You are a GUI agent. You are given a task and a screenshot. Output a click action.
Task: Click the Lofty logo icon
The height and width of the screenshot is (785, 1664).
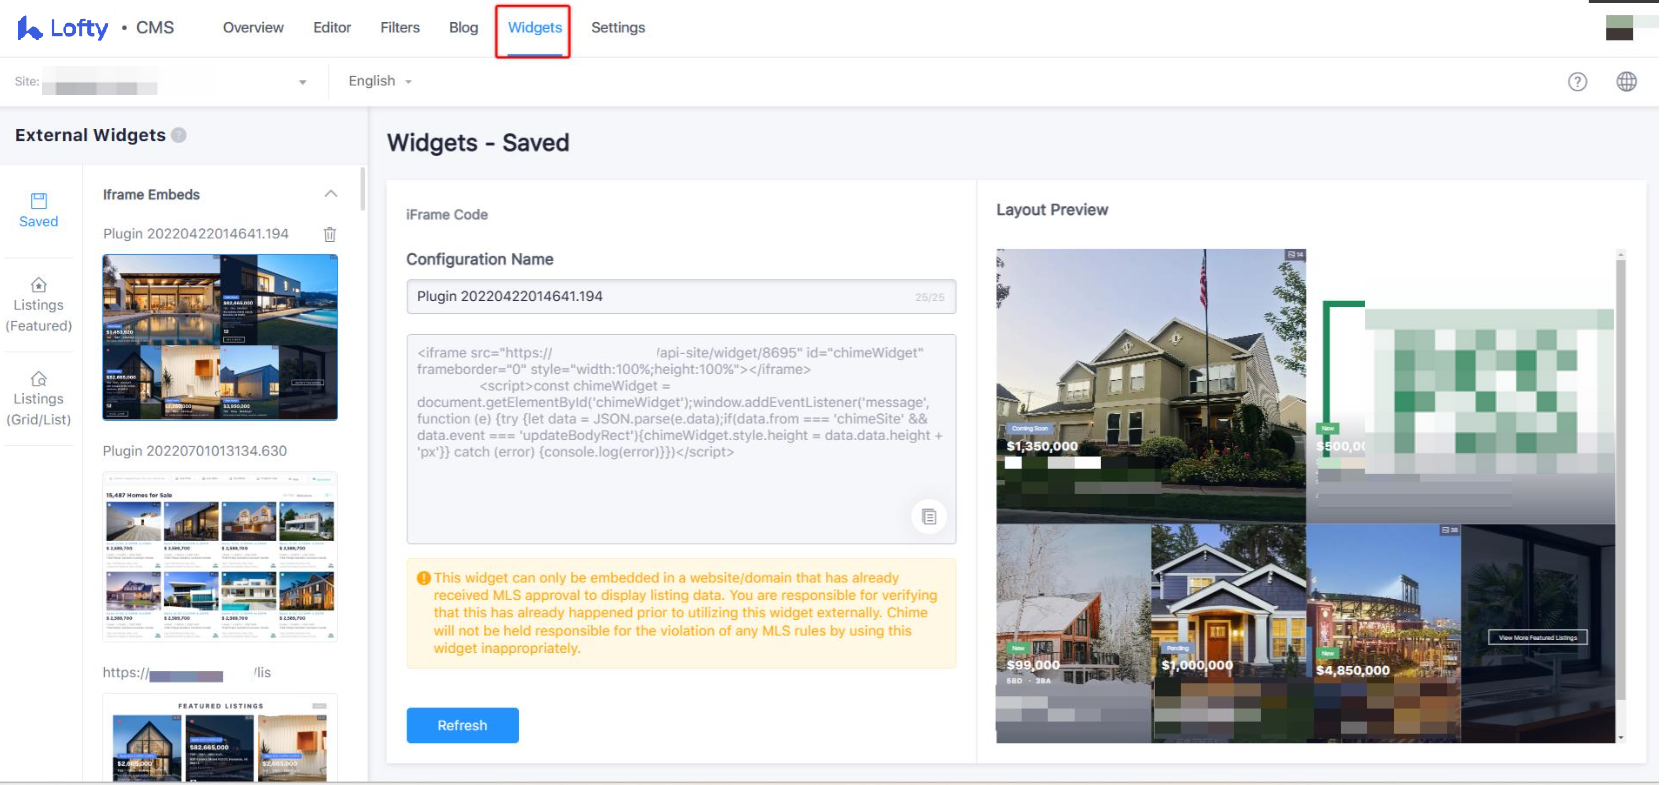click(29, 28)
